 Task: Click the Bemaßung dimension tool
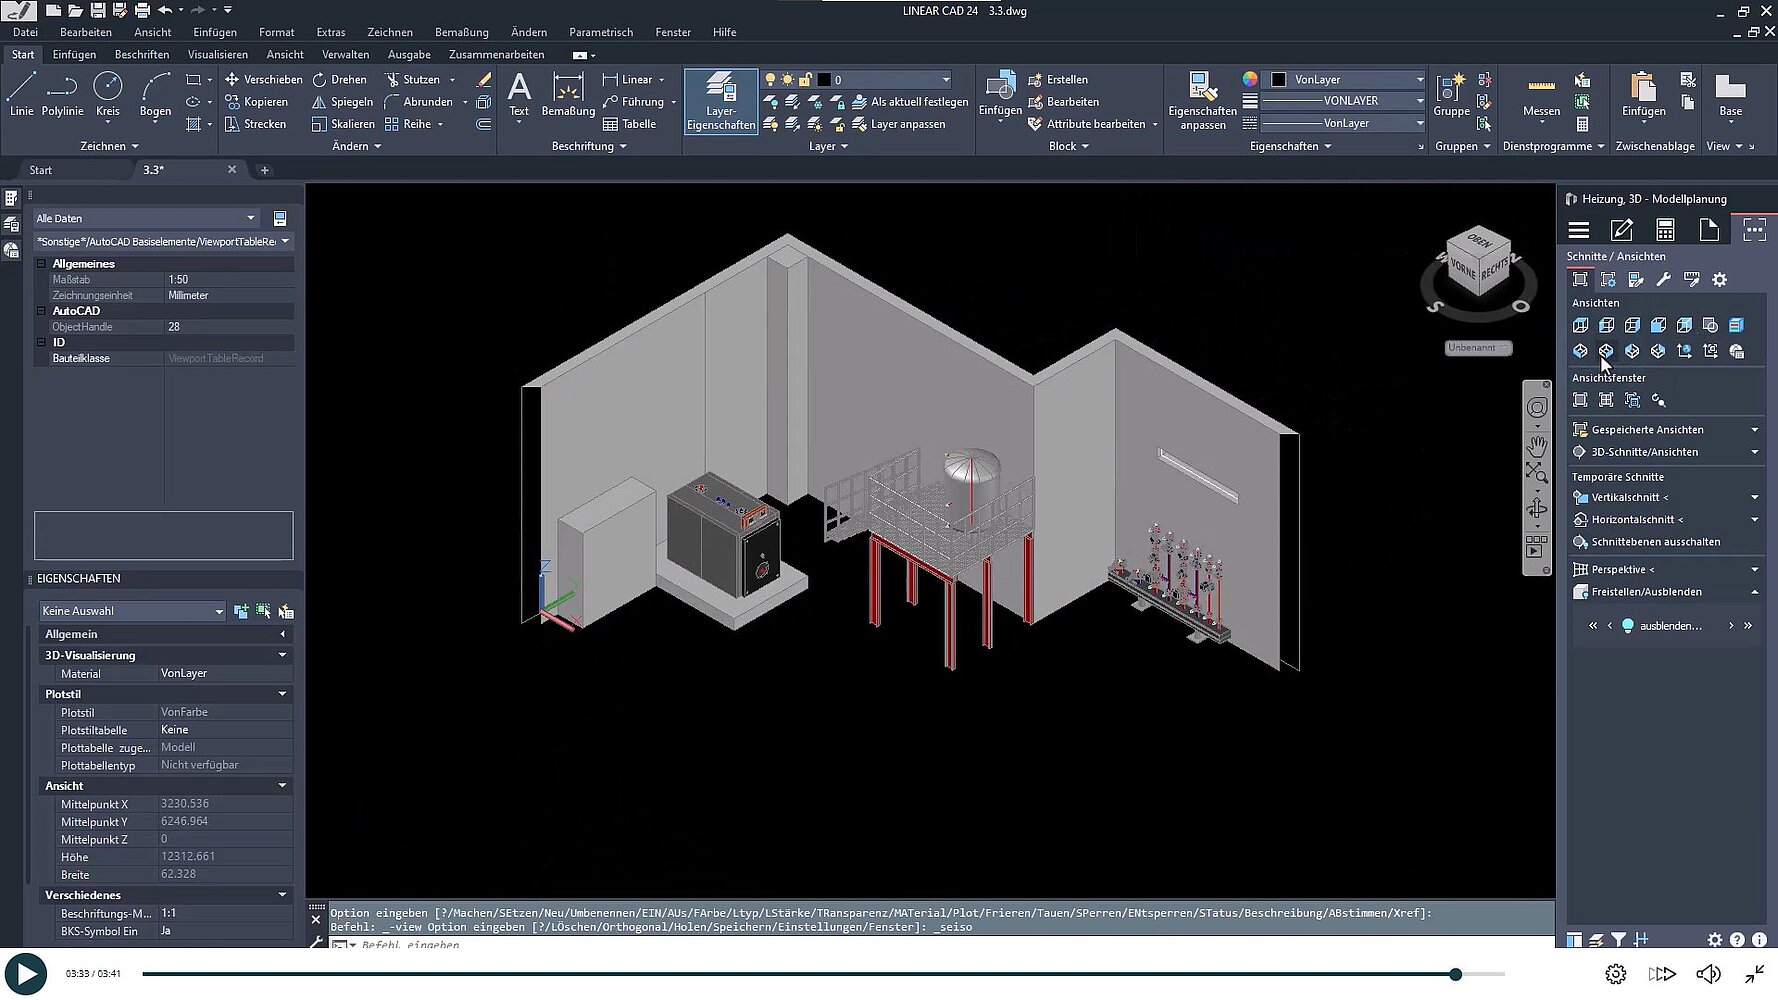click(x=567, y=95)
